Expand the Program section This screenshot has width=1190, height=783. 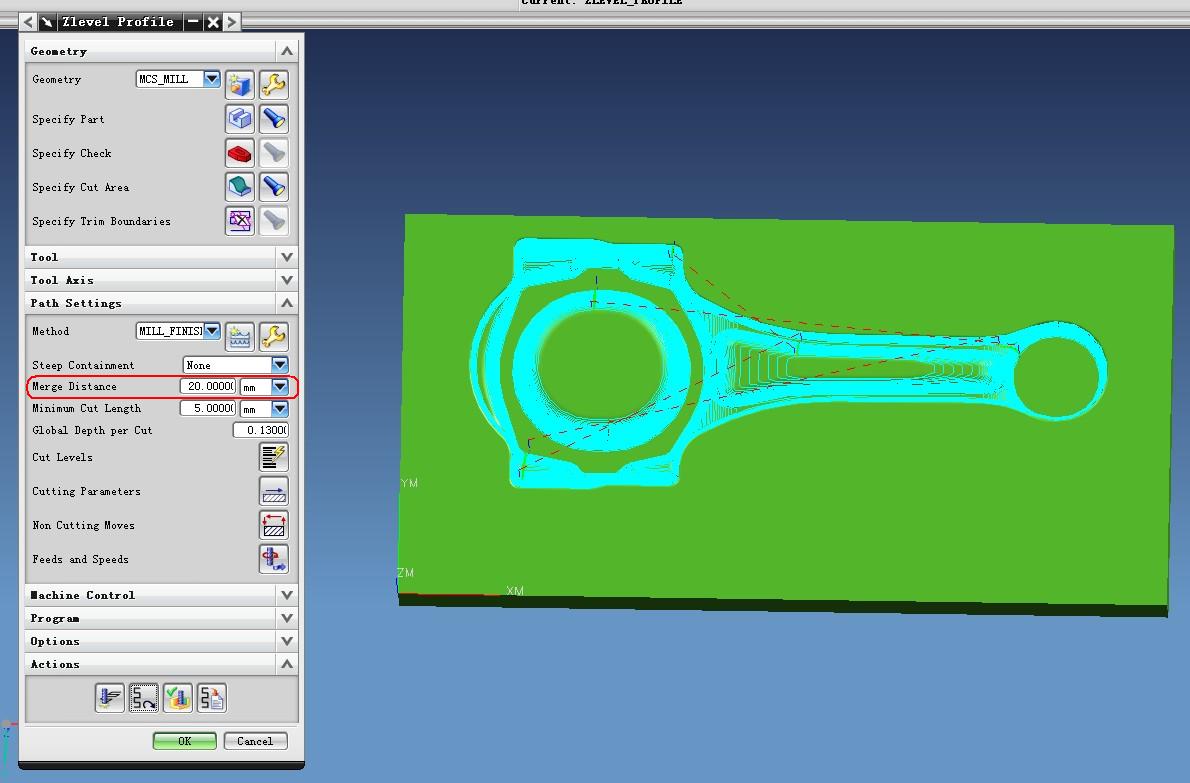click(287, 618)
